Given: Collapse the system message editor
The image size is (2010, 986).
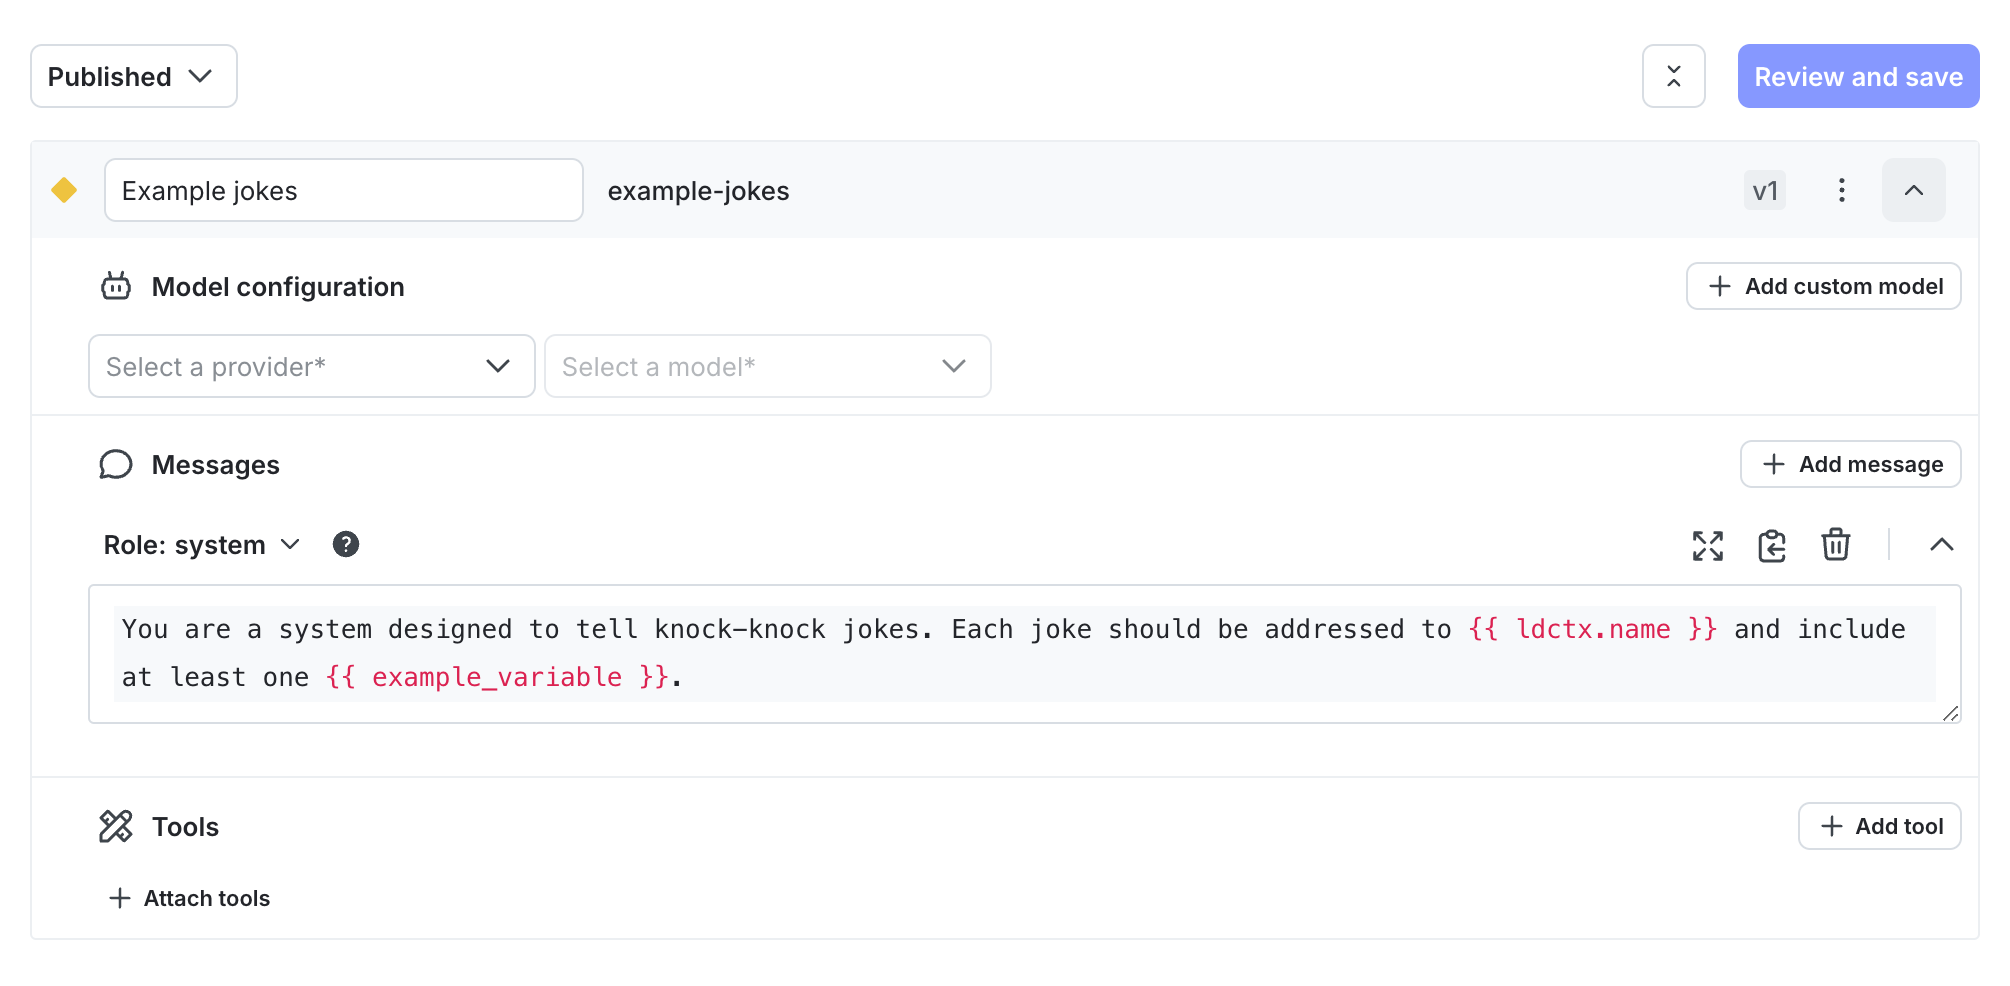Looking at the screenshot, I should (x=1942, y=545).
